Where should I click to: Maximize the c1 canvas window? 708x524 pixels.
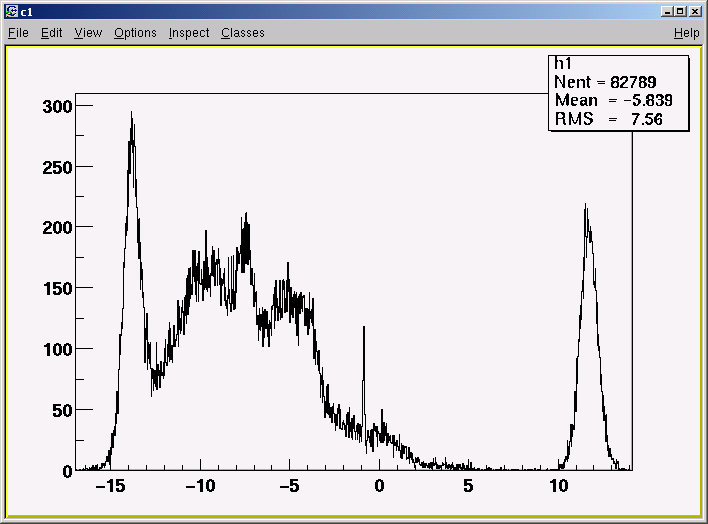click(x=680, y=11)
